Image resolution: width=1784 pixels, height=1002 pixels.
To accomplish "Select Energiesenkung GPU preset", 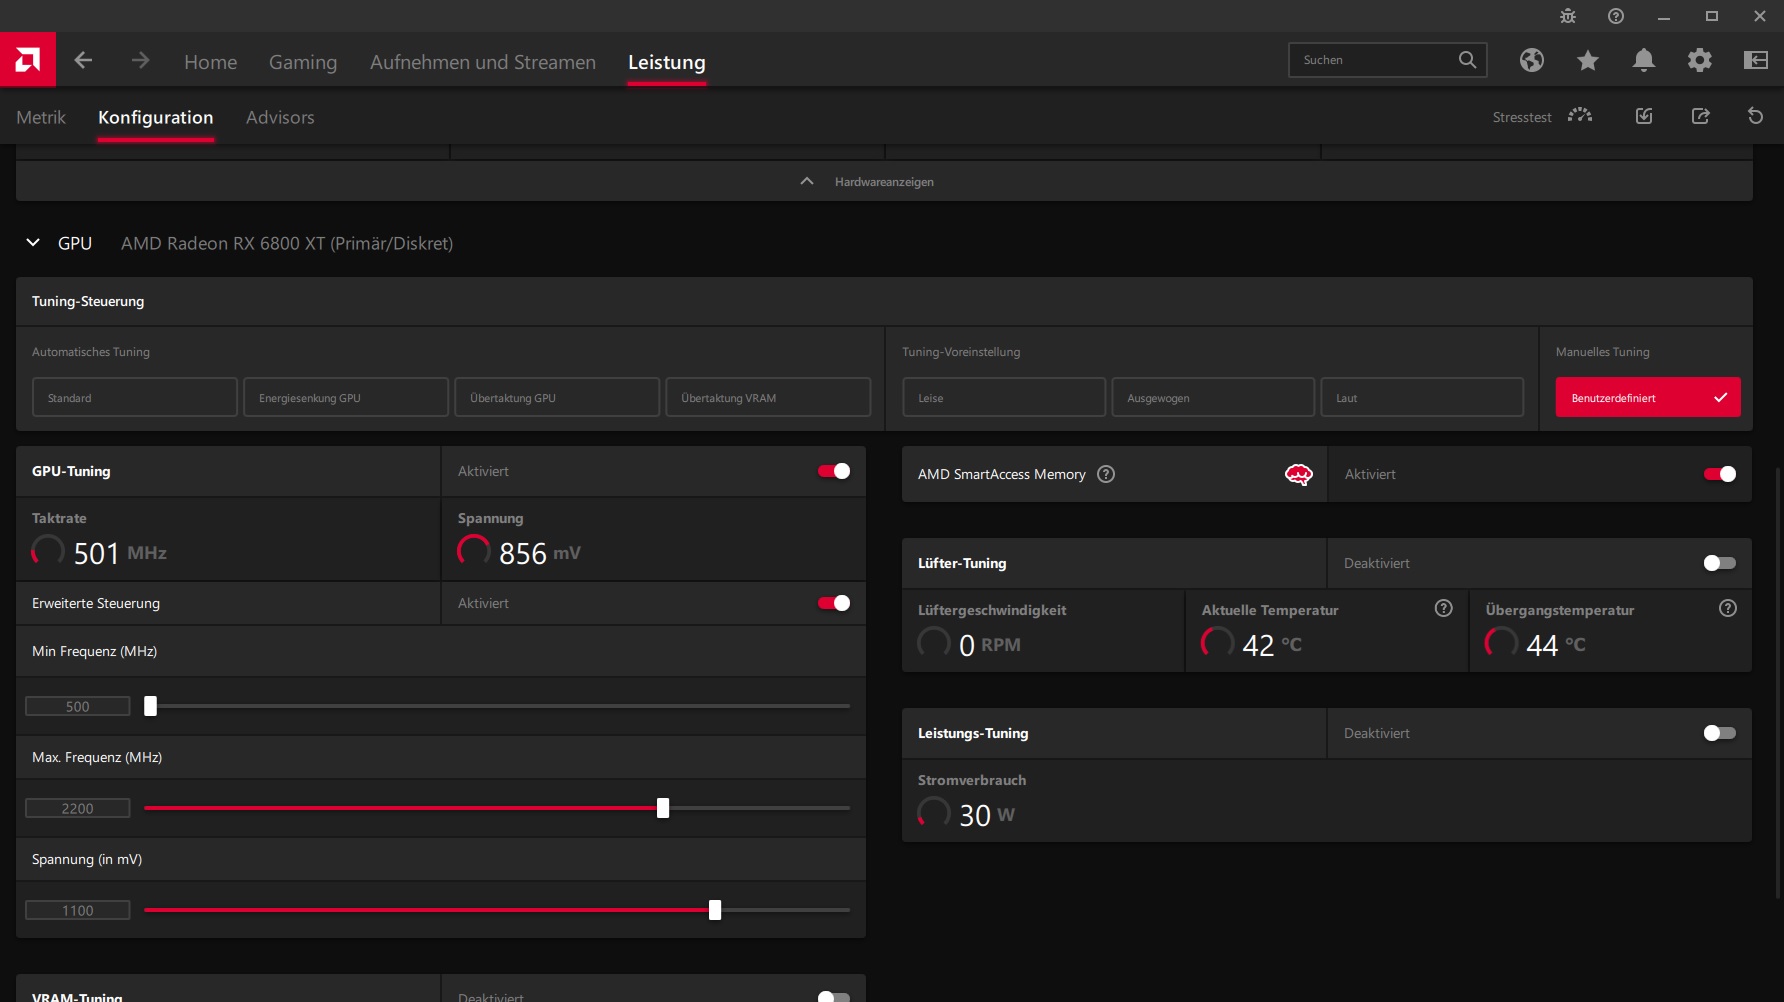I will (346, 397).
